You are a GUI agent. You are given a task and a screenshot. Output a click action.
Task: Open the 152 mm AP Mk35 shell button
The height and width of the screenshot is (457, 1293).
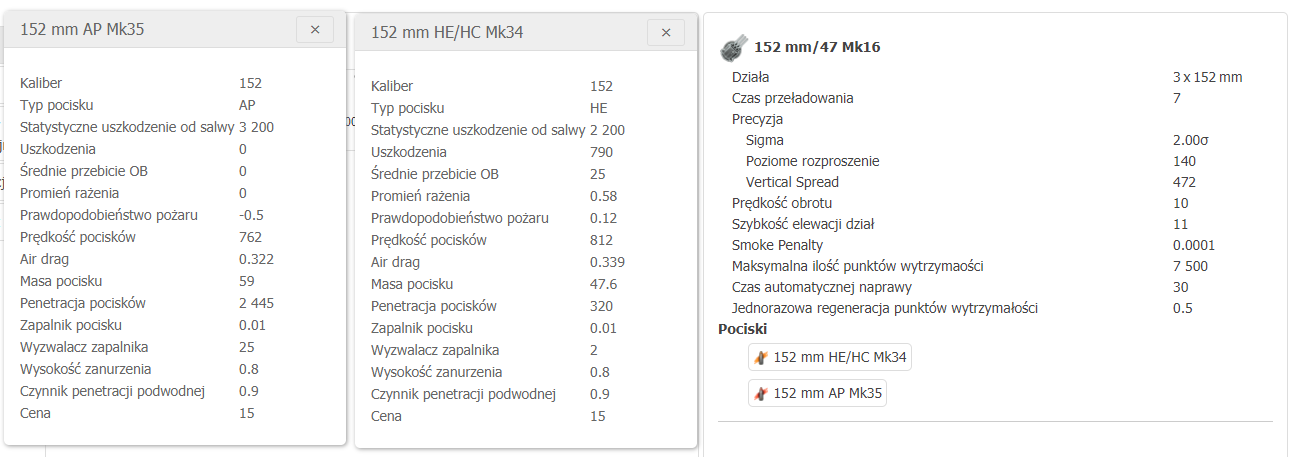point(817,393)
